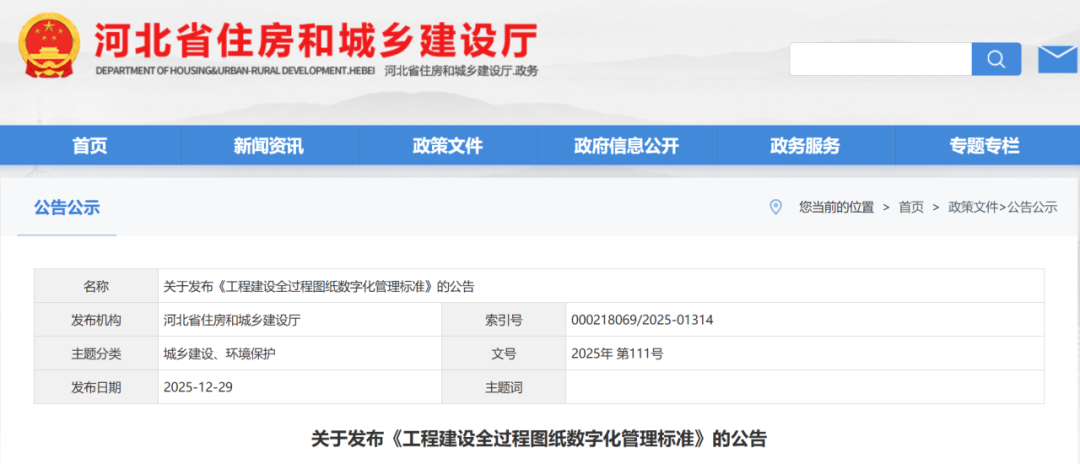Click the search magnifier button

click(x=996, y=59)
